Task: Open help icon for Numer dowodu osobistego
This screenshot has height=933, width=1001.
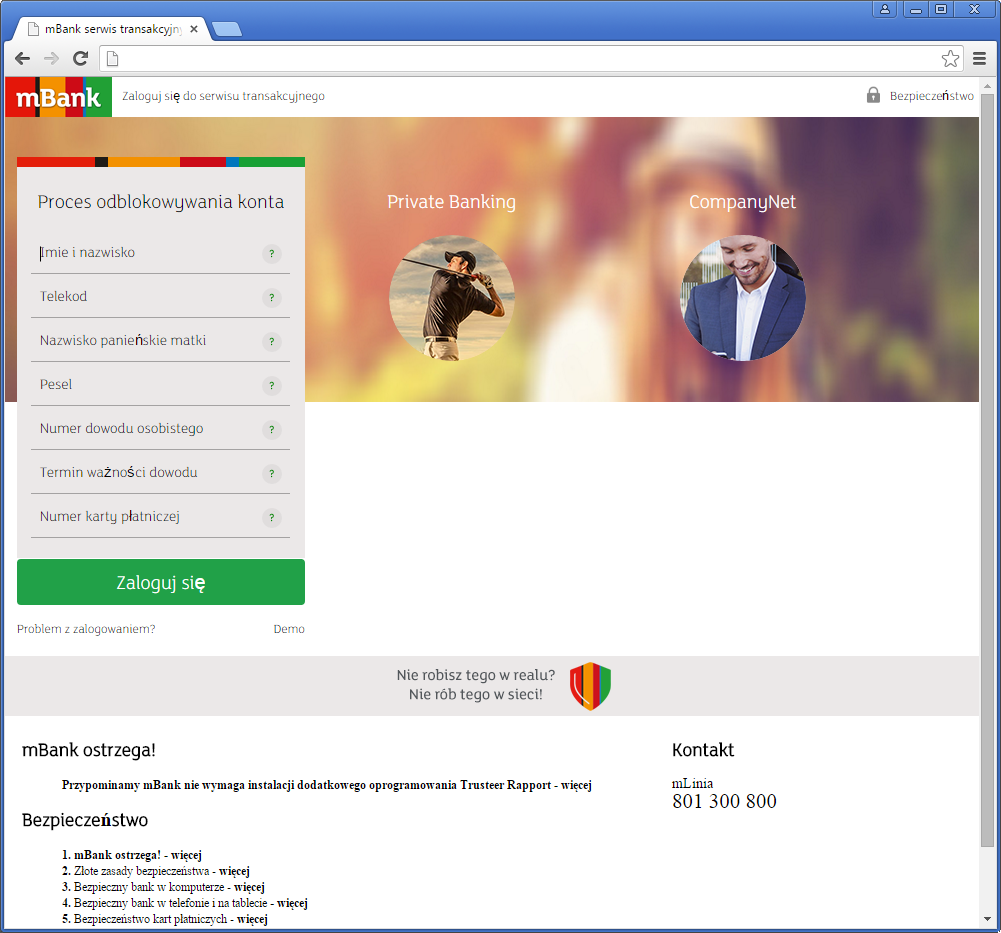Action: pyautogui.click(x=271, y=430)
